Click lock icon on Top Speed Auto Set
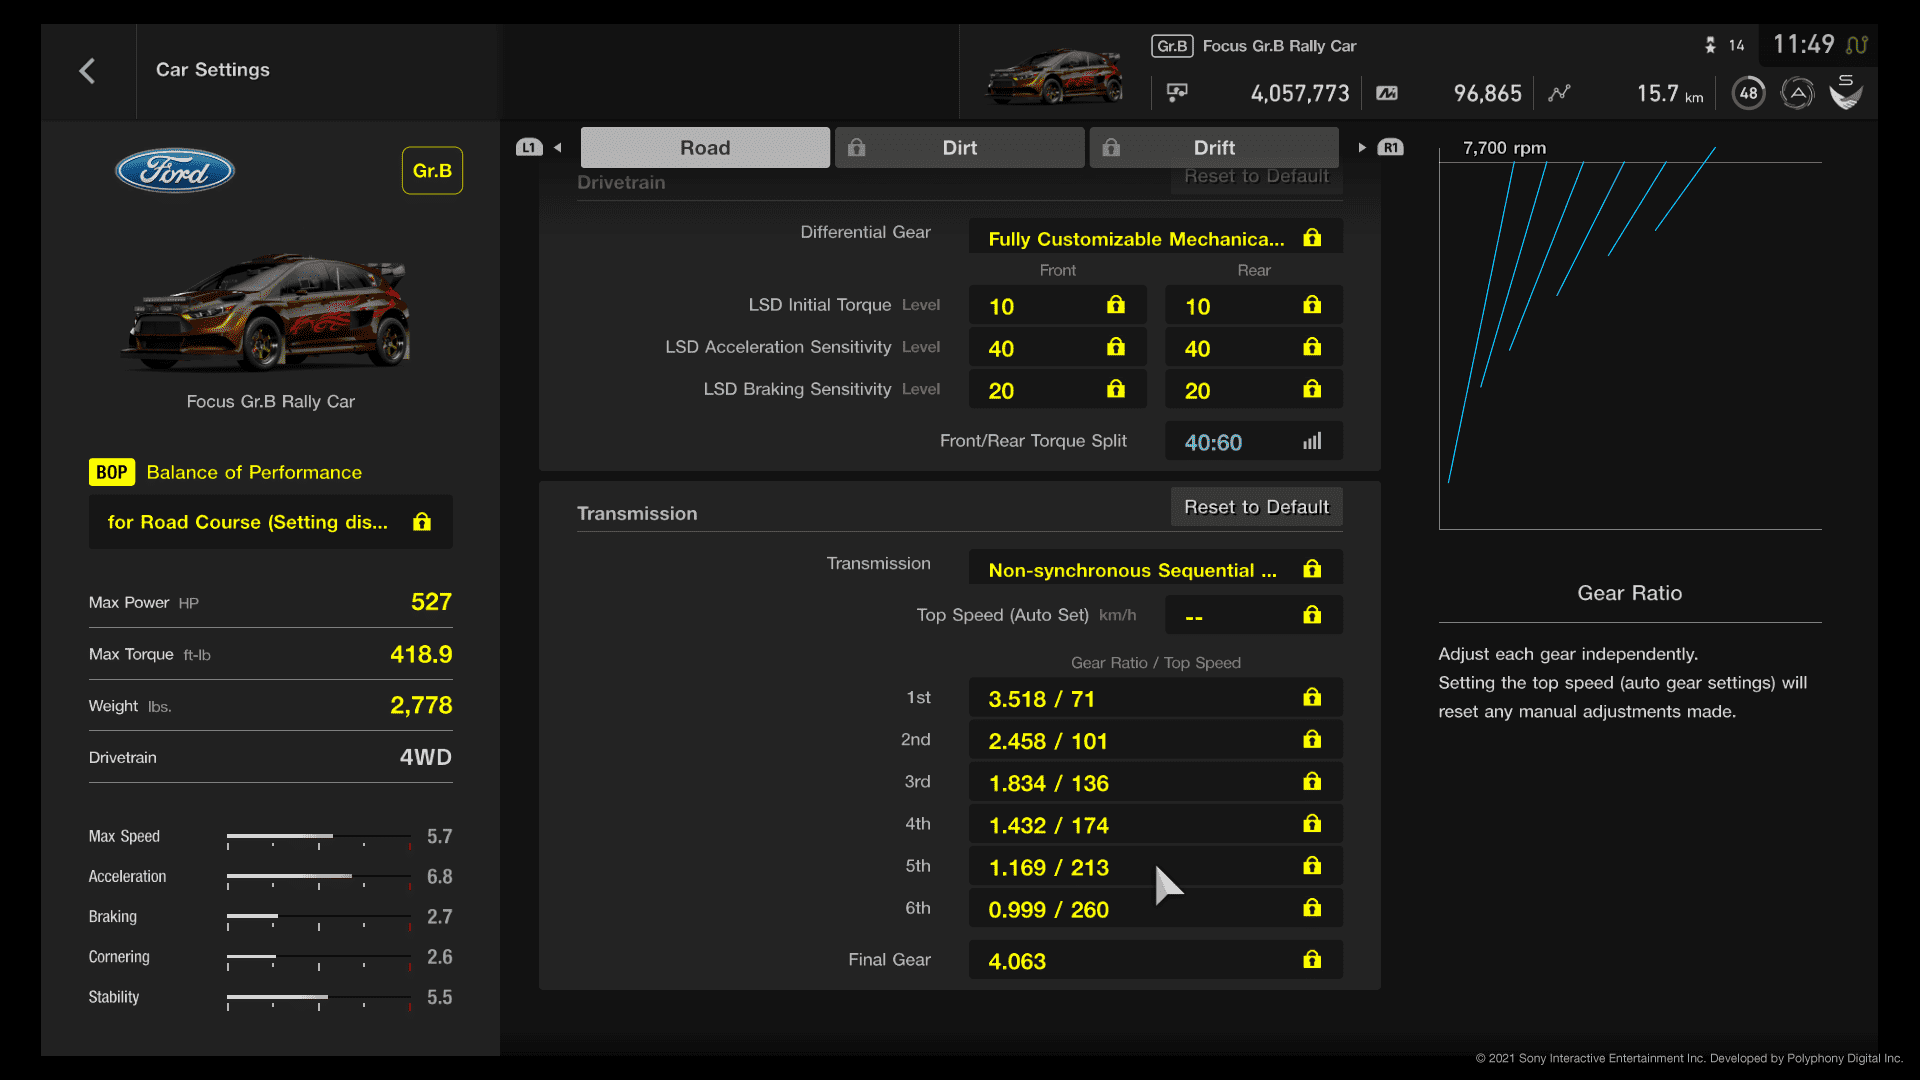This screenshot has height=1080, width=1920. 1312,615
